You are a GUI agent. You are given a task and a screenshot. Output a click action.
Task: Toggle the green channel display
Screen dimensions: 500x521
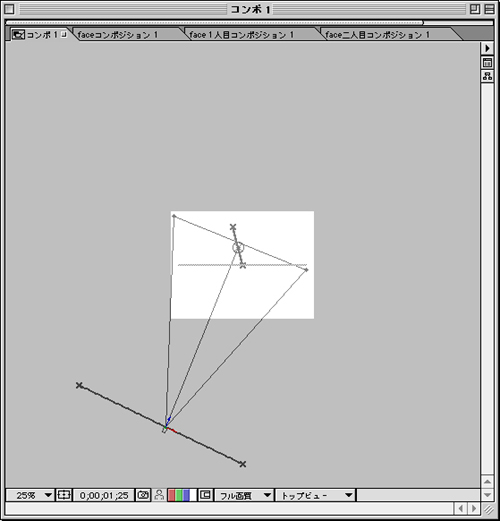[179, 495]
